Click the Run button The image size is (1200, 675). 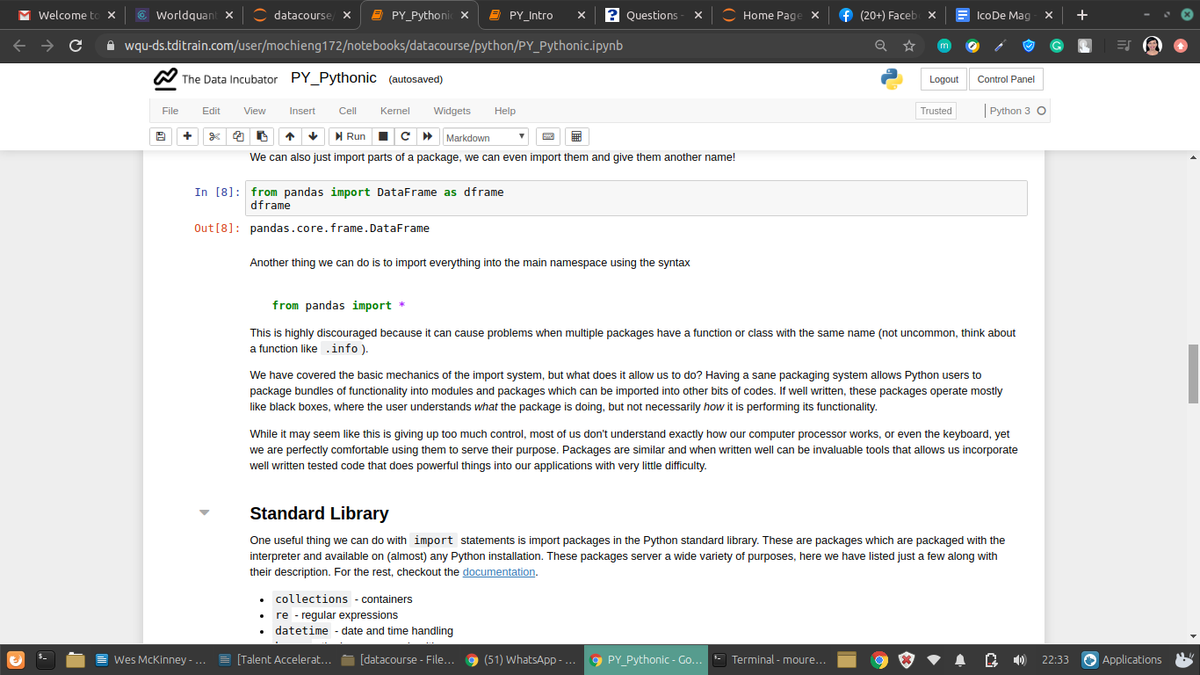350,137
